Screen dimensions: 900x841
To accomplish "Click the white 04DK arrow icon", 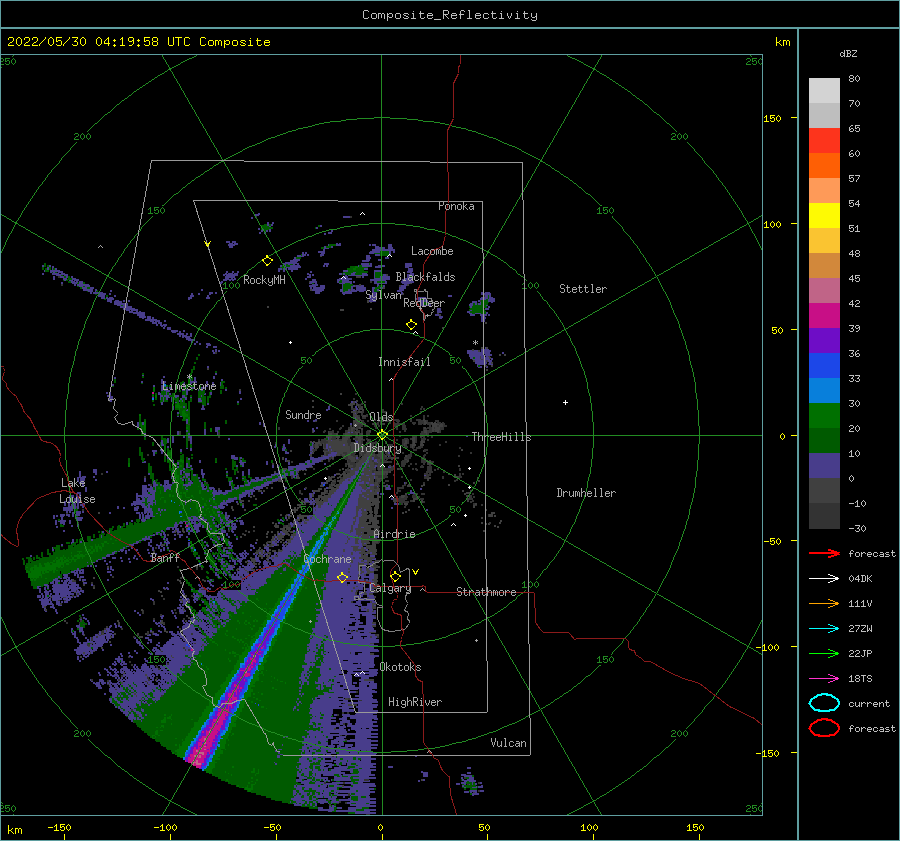I will [x=824, y=579].
